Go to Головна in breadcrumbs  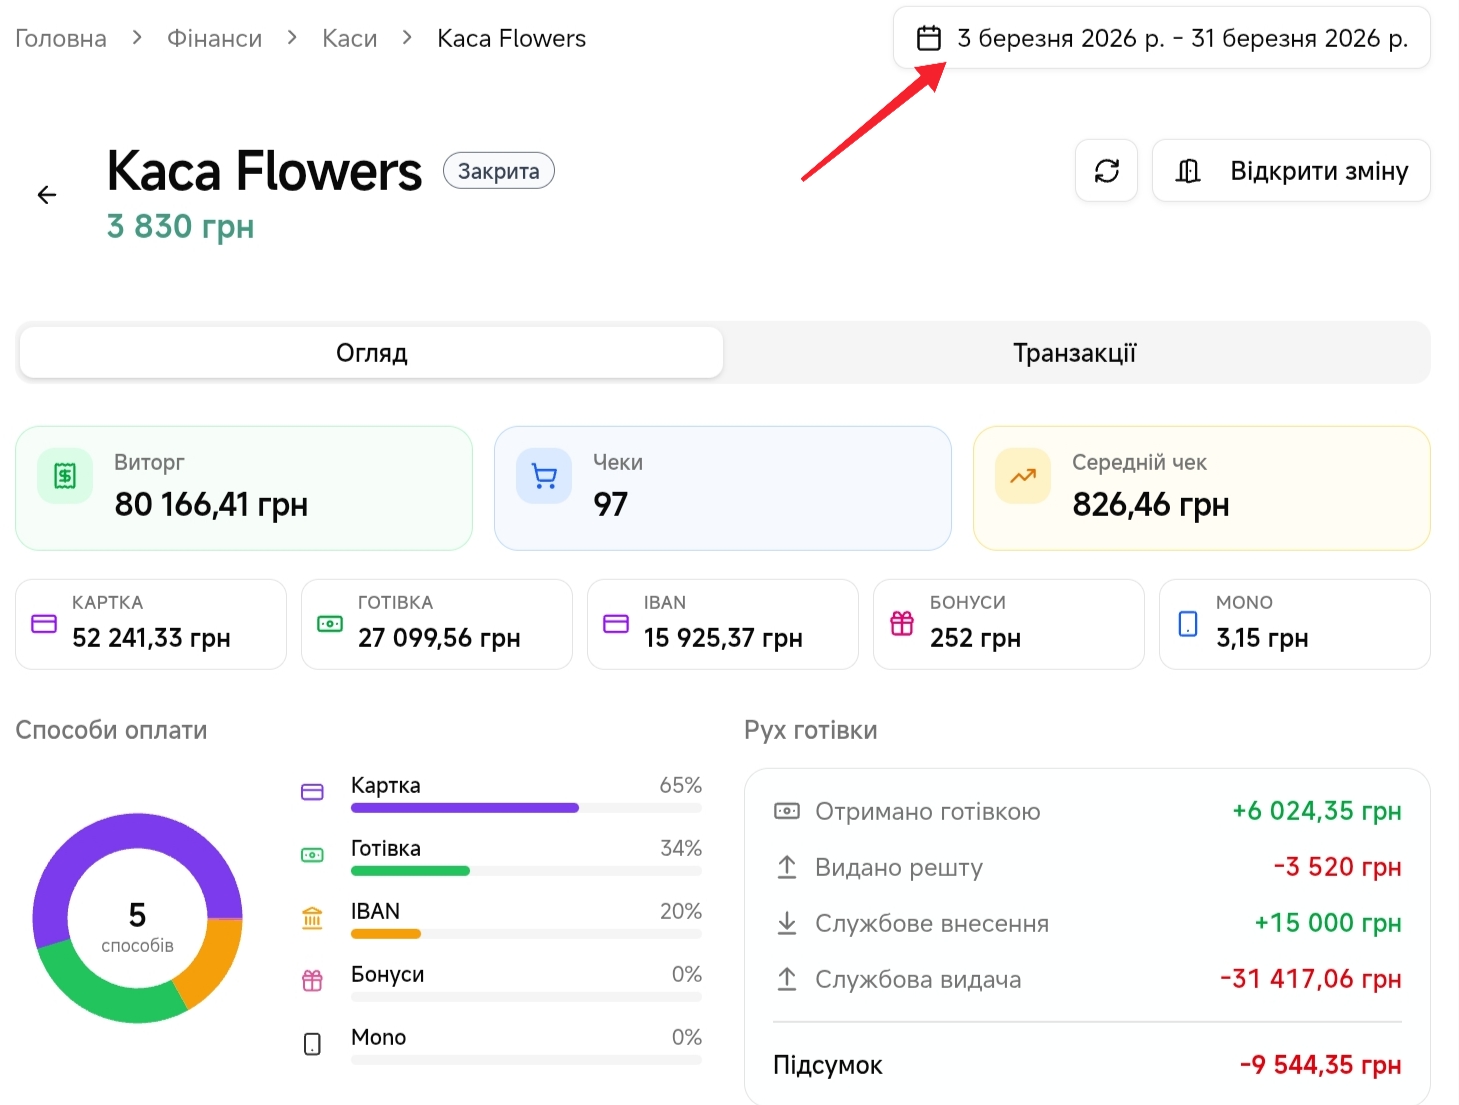[x=61, y=39]
